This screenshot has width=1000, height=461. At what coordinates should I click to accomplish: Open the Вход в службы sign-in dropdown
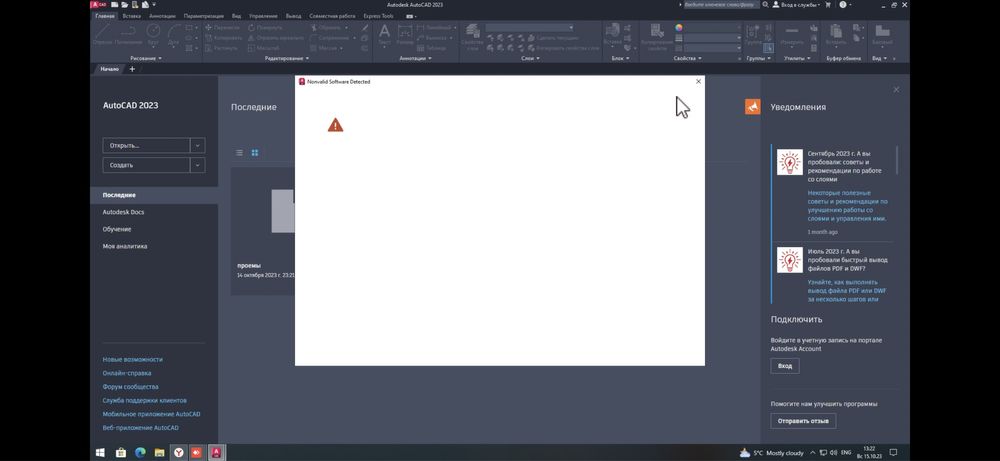[x=799, y=4]
